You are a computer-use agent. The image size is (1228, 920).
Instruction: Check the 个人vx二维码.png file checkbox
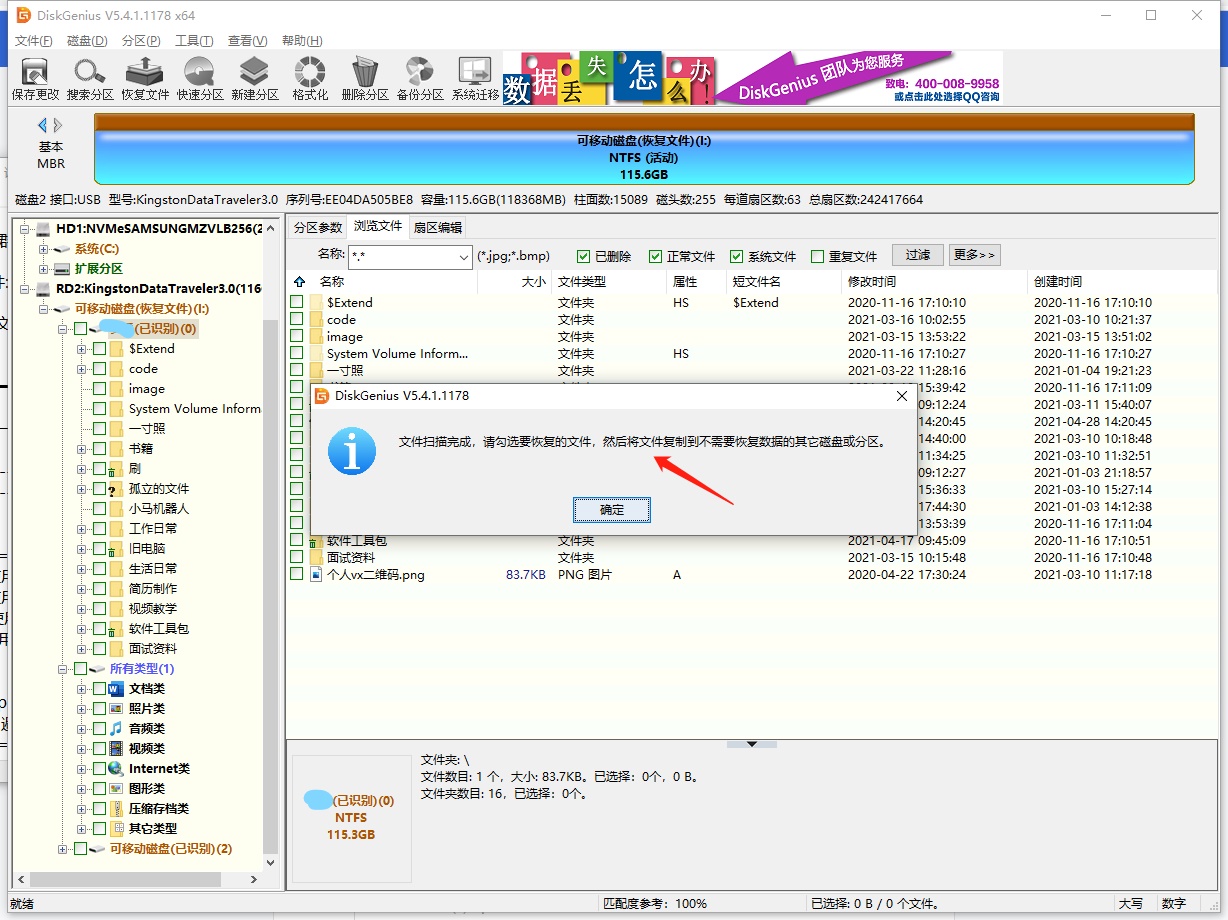297,575
